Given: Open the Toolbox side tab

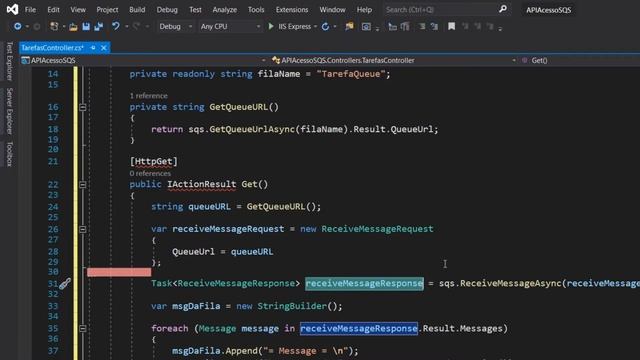Looking at the screenshot, I should click(x=9, y=154).
